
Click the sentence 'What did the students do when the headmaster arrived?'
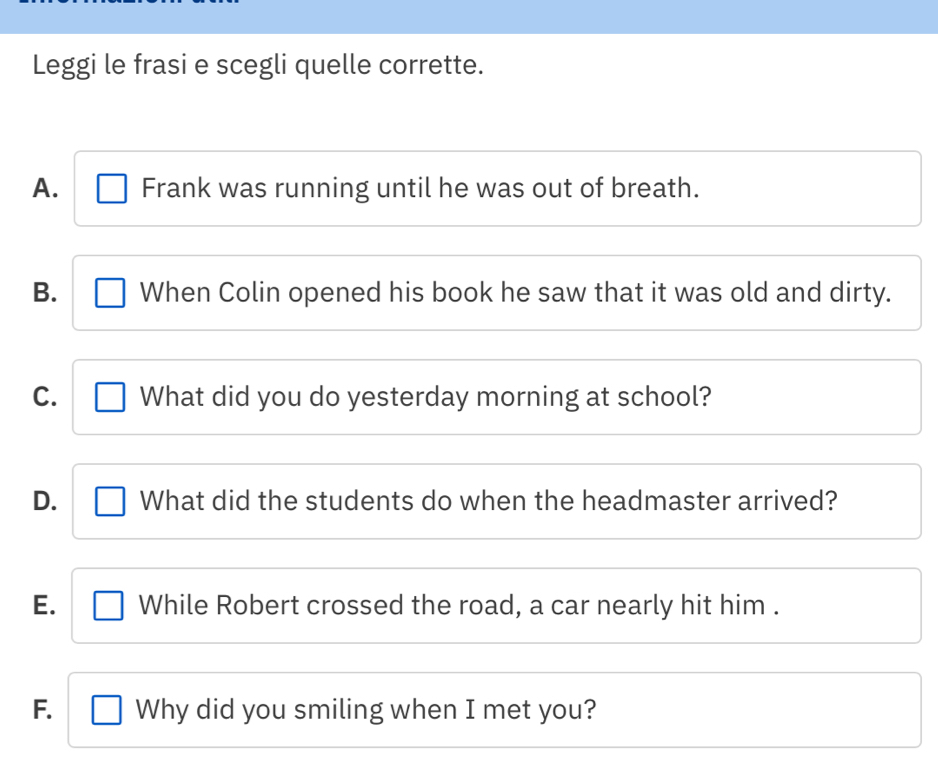tap(488, 501)
